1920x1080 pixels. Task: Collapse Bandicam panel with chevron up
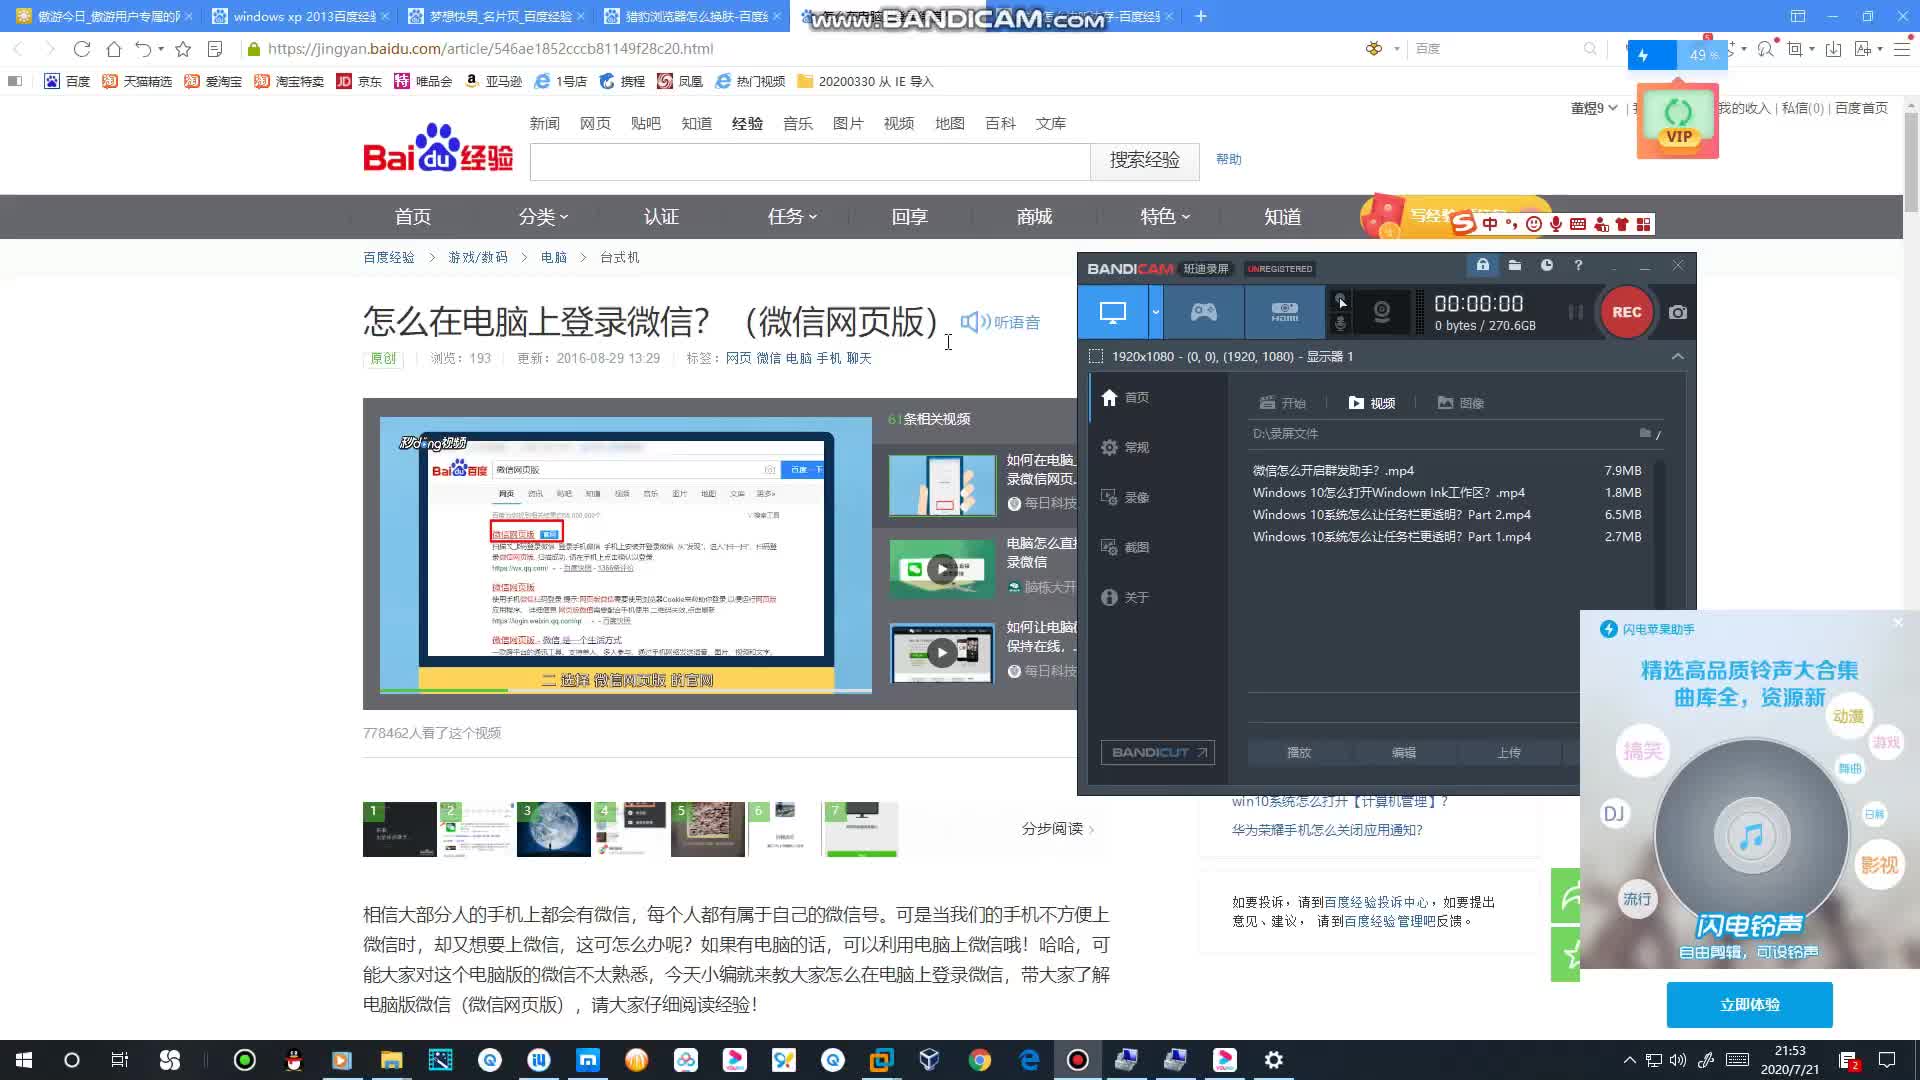tap(1678, 356)
